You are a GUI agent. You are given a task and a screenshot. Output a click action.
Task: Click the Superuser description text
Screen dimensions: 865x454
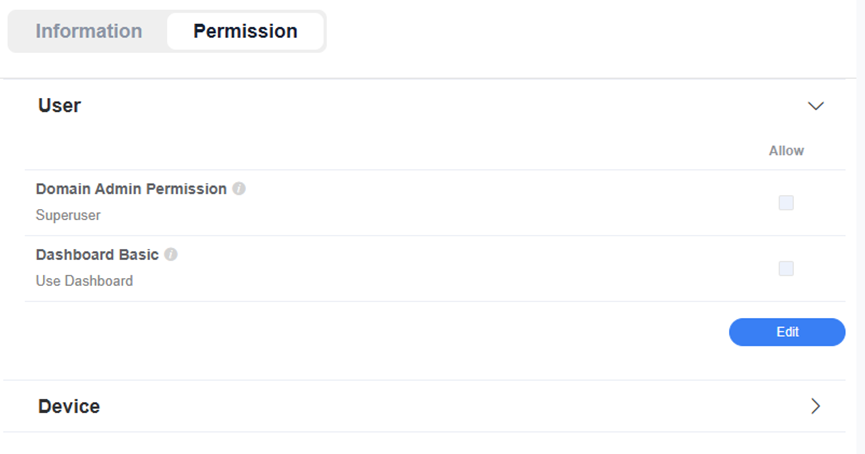pos(68,215)
